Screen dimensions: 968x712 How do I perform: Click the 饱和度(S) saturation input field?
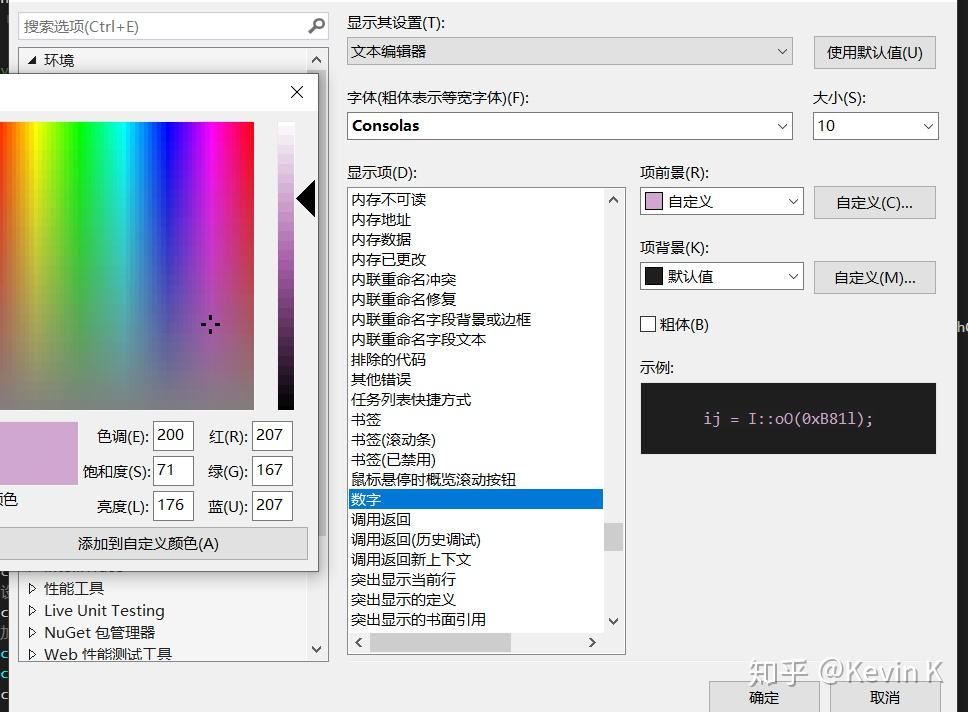tap(173, 471)
